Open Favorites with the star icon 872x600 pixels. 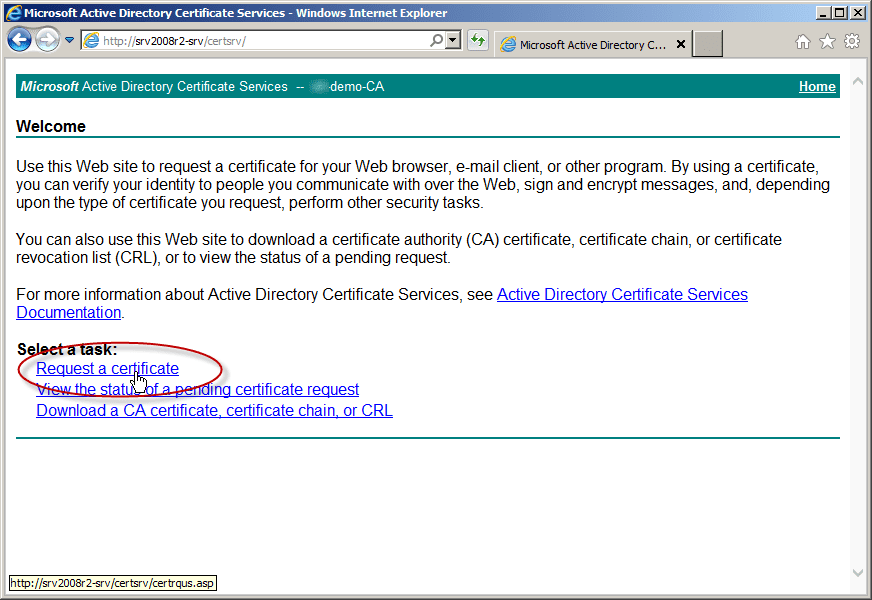(828, 43)
